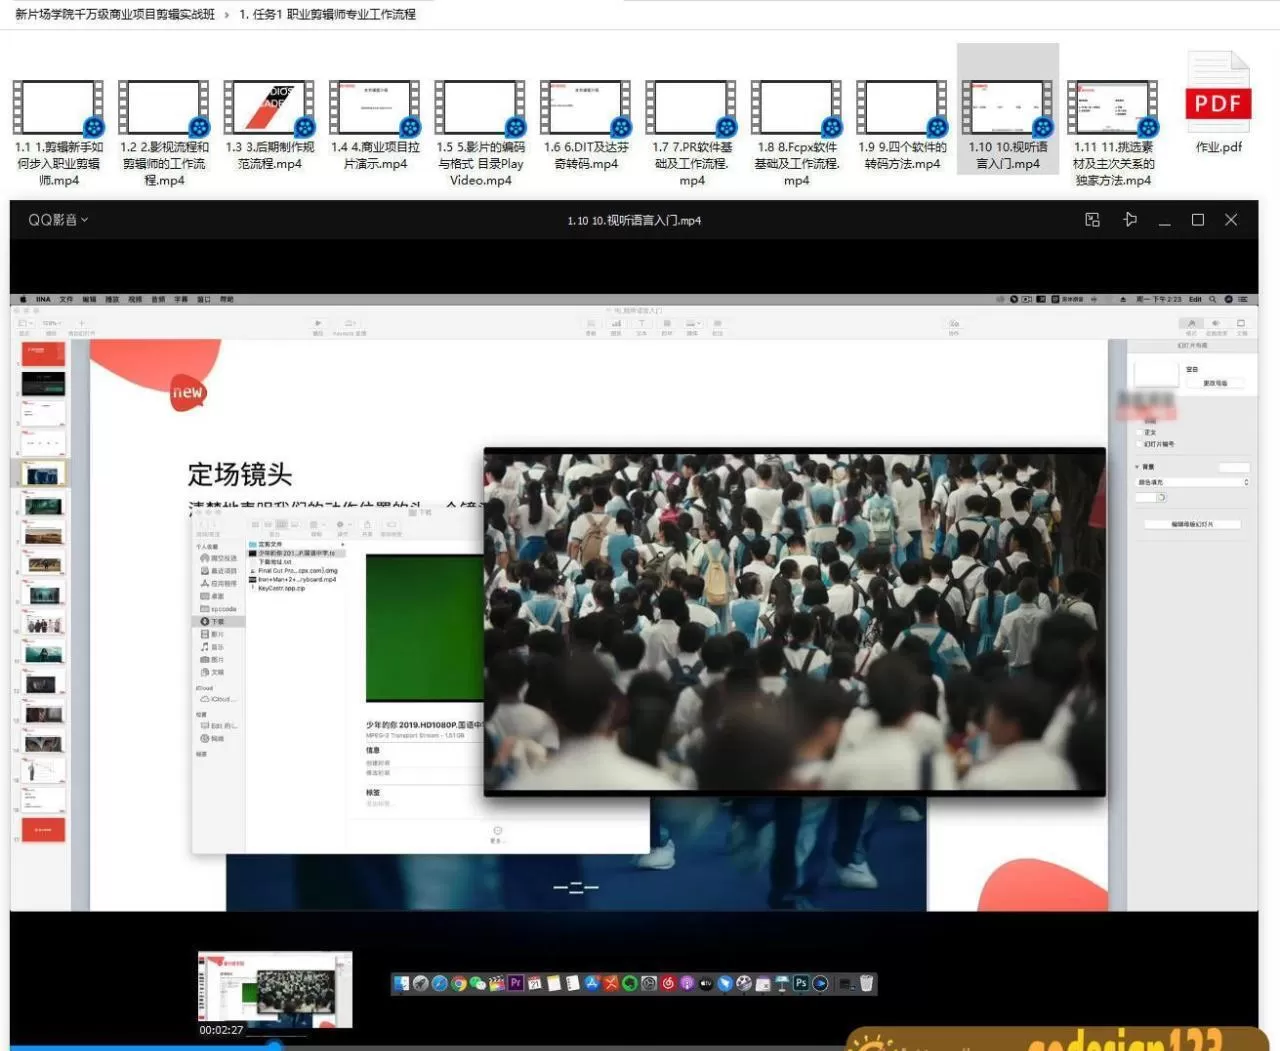Open Adobe Premiere Pro from the dock
Image resolution: width=1280 pixels, height=1051 pixels.
tap(514, 983)
